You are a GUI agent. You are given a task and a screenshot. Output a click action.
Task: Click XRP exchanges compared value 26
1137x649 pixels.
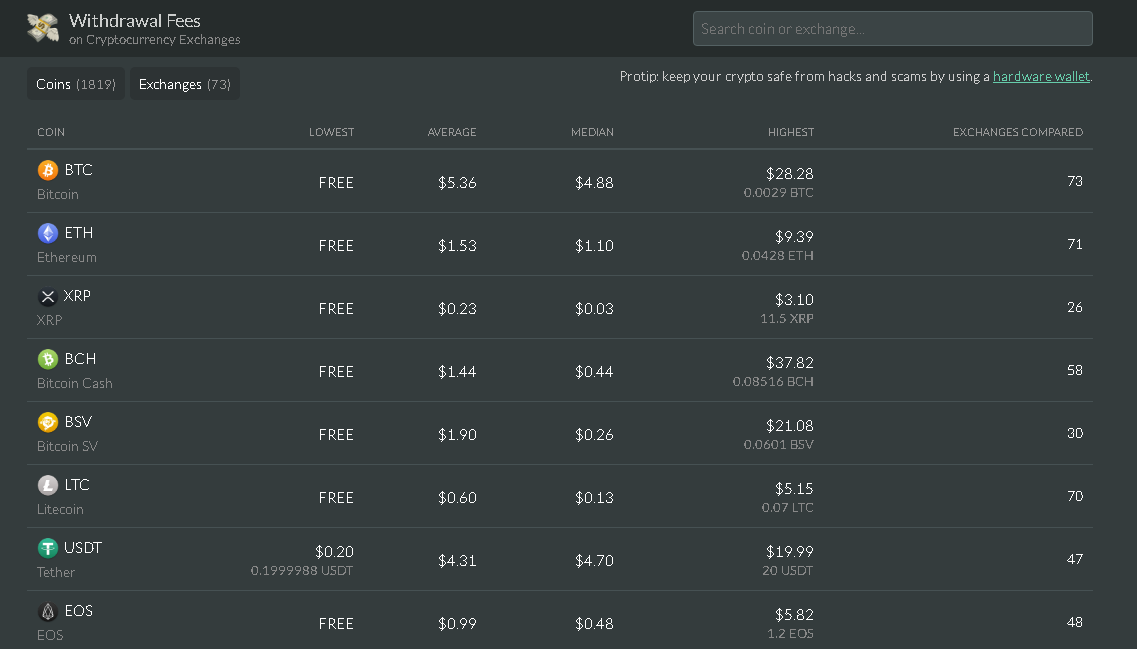coord(1075,307)
